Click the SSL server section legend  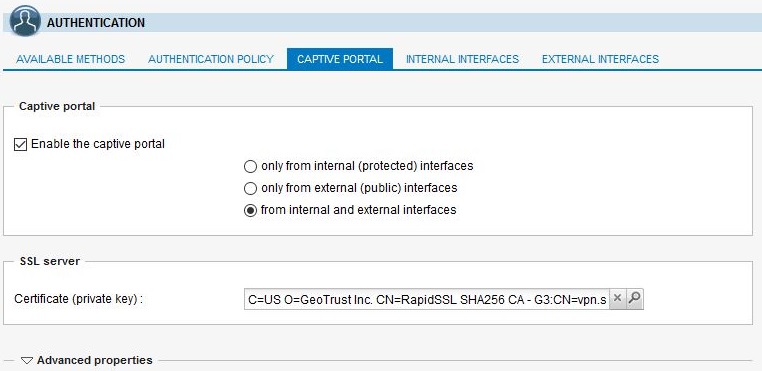click(x=50, y=261)
